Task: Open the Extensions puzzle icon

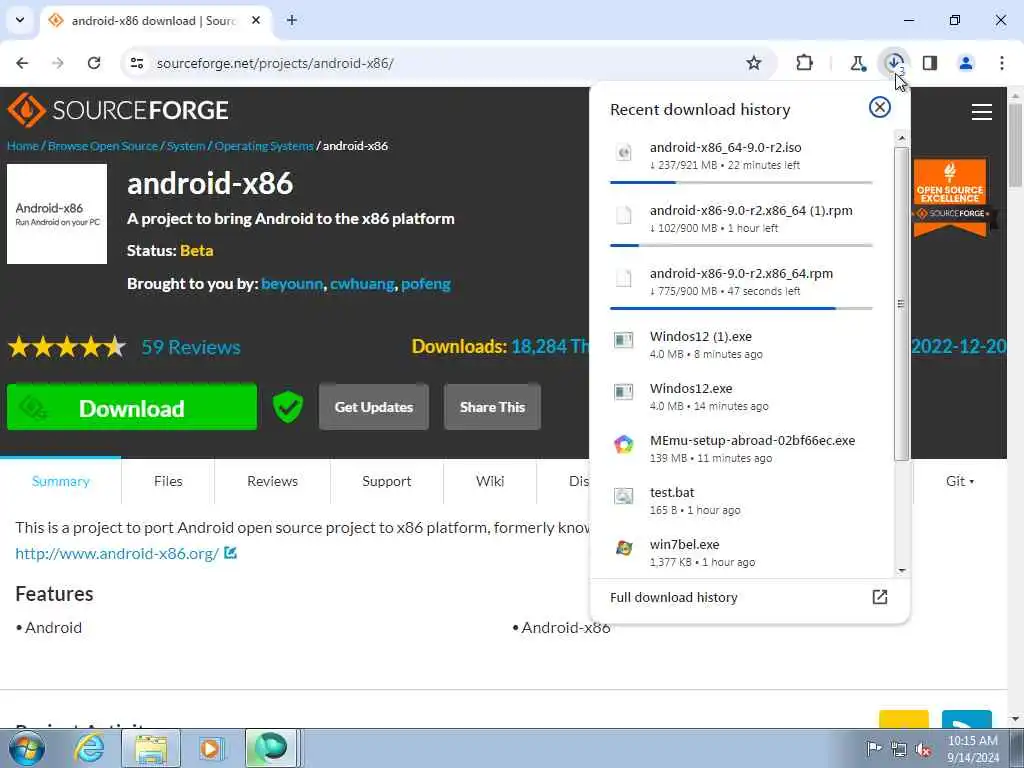Action: [x=805, y=63]
